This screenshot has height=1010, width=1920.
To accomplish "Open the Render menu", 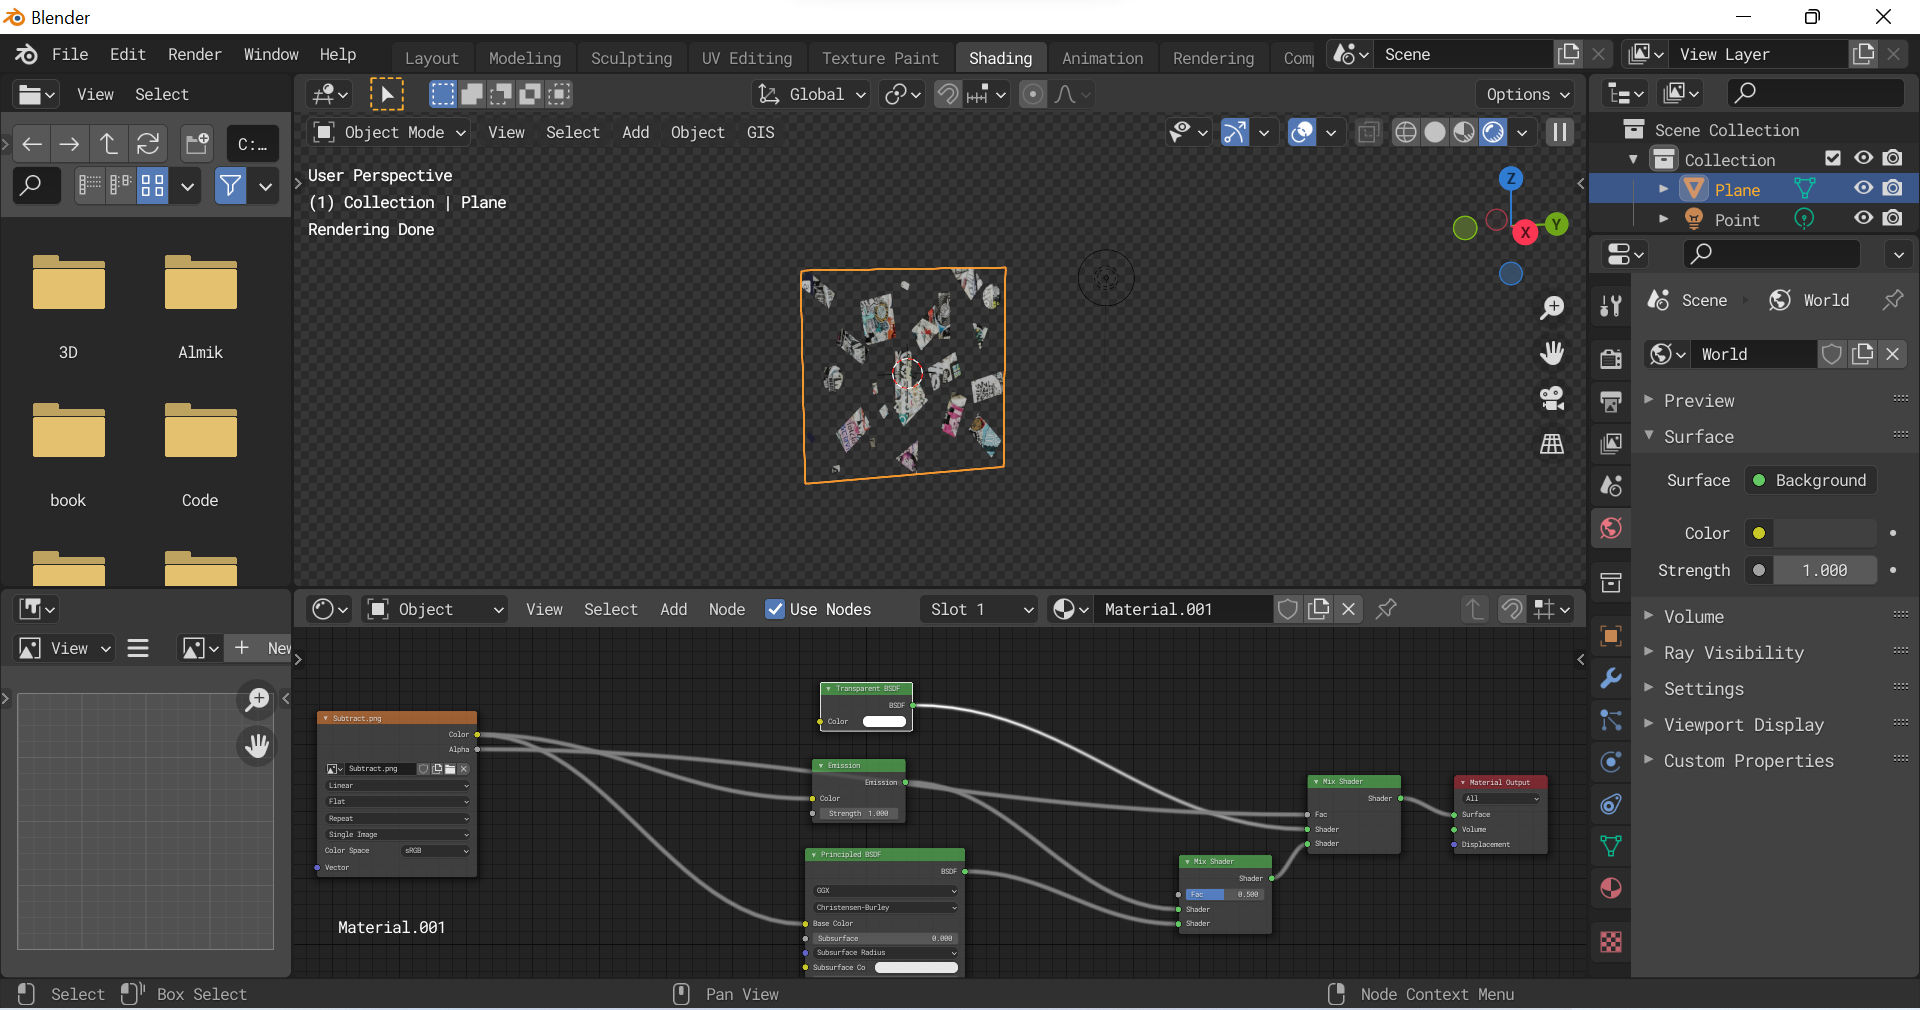I will (x=194, y=54).
